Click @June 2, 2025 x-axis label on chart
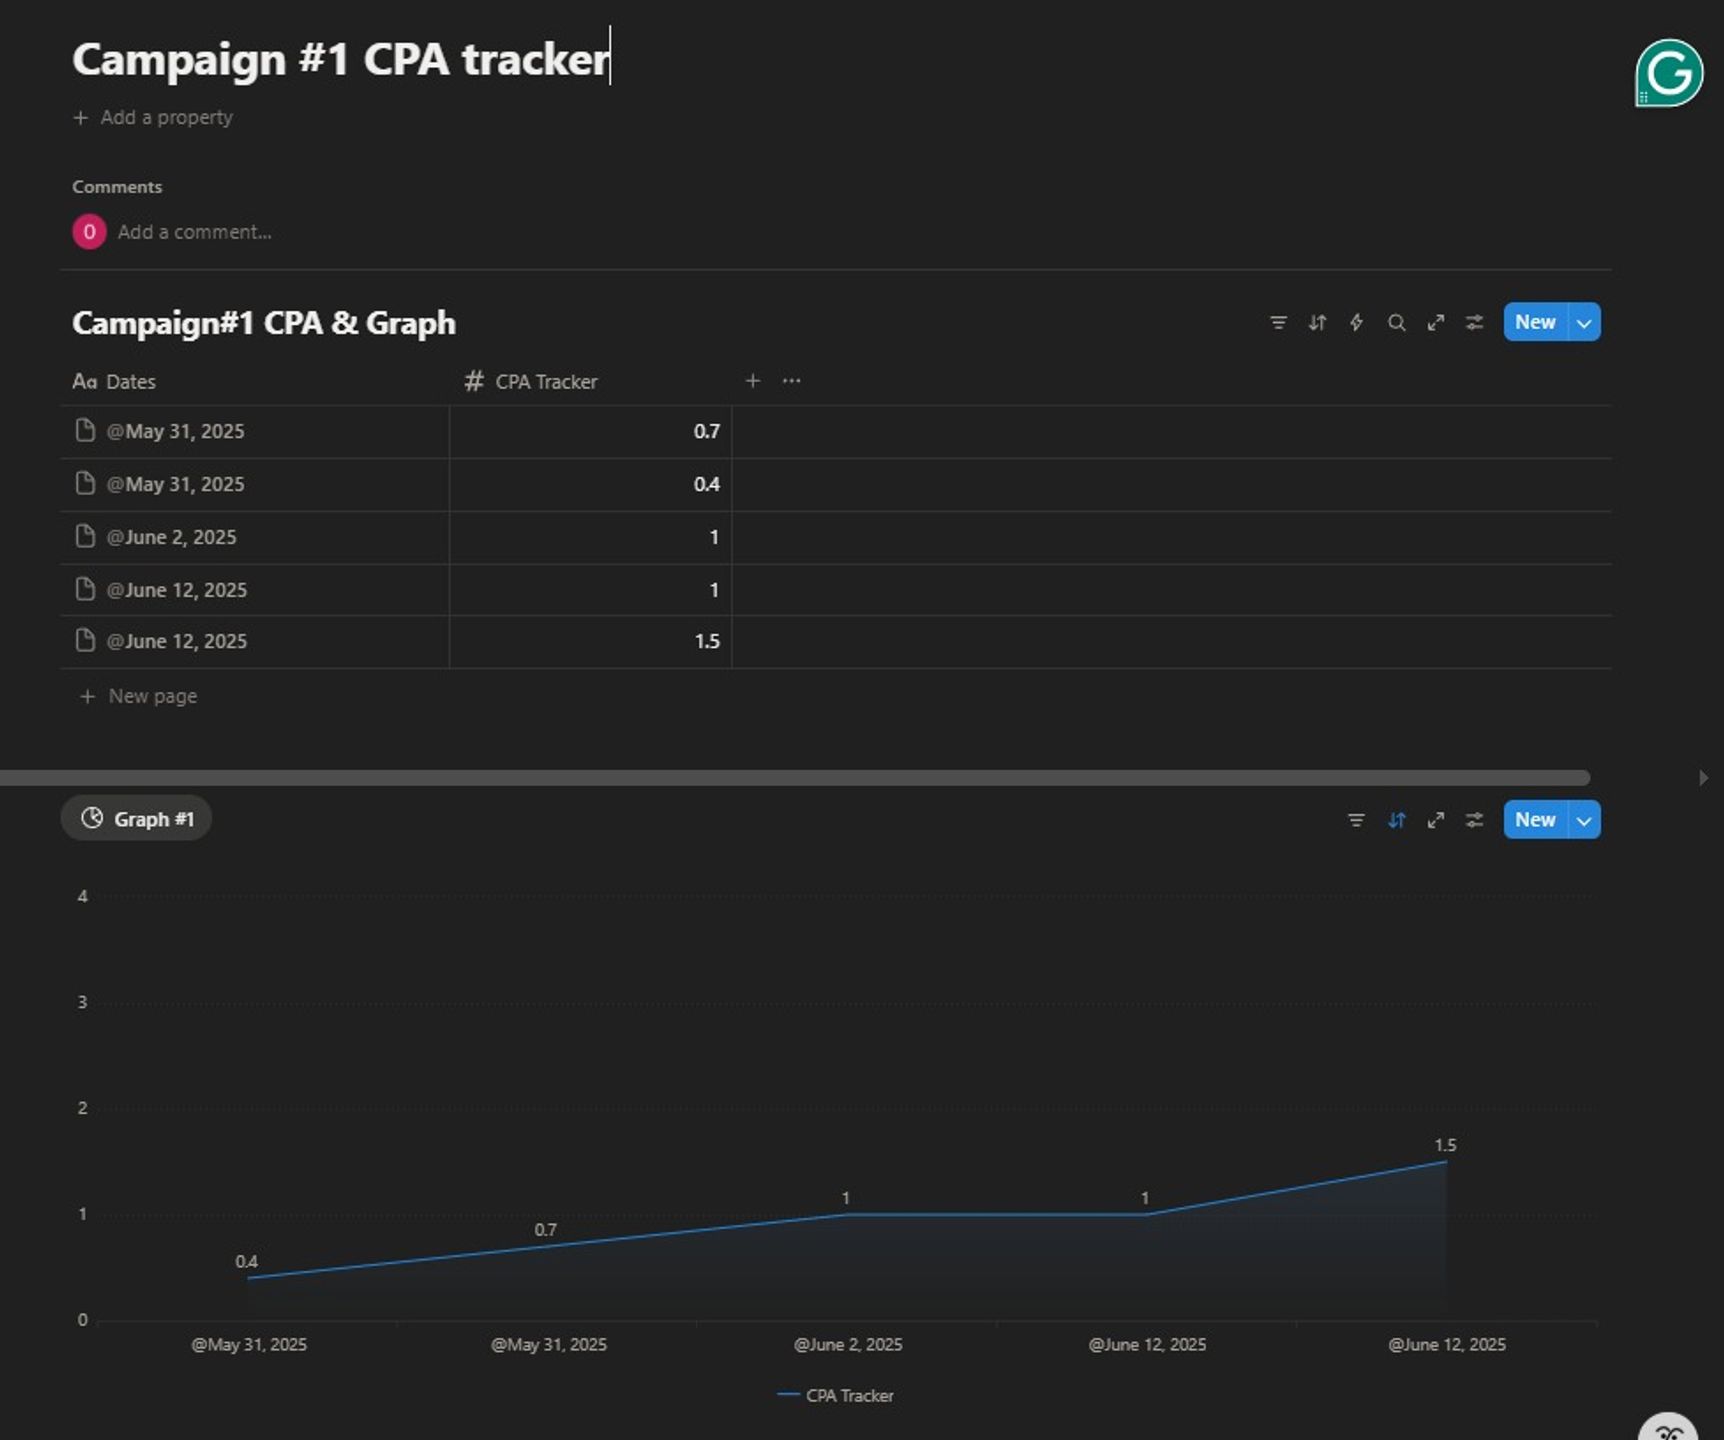The width and height of the screenshot is (1724, 1440). pyautogui.click(x=848, y=1345)
